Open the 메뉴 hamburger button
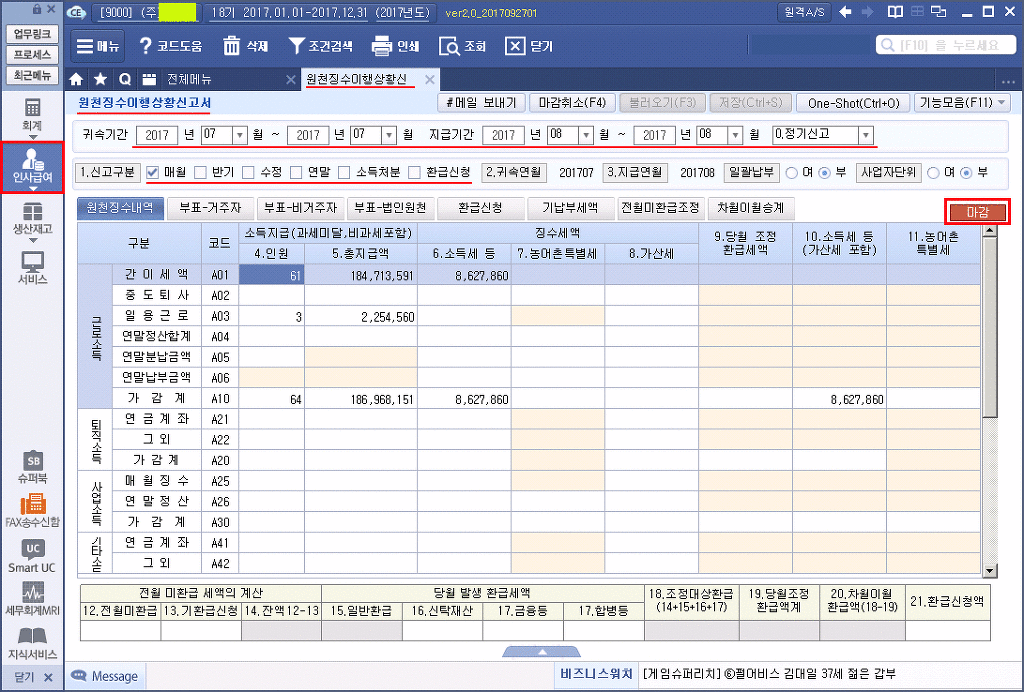Viewport: 1024px width, 692px height. point(97,46)
